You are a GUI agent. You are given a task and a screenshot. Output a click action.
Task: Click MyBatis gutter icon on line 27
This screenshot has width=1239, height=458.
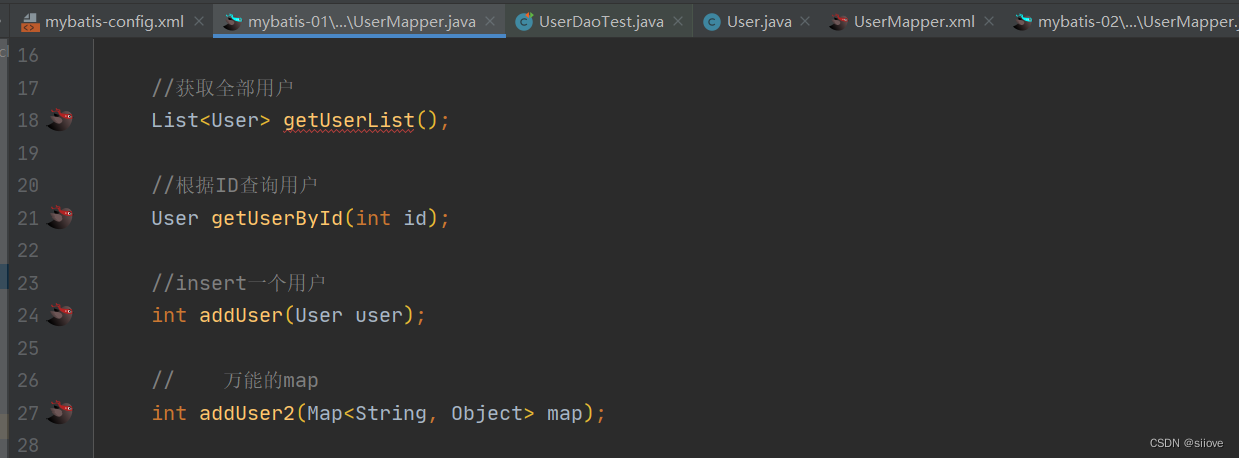point(60,412)
